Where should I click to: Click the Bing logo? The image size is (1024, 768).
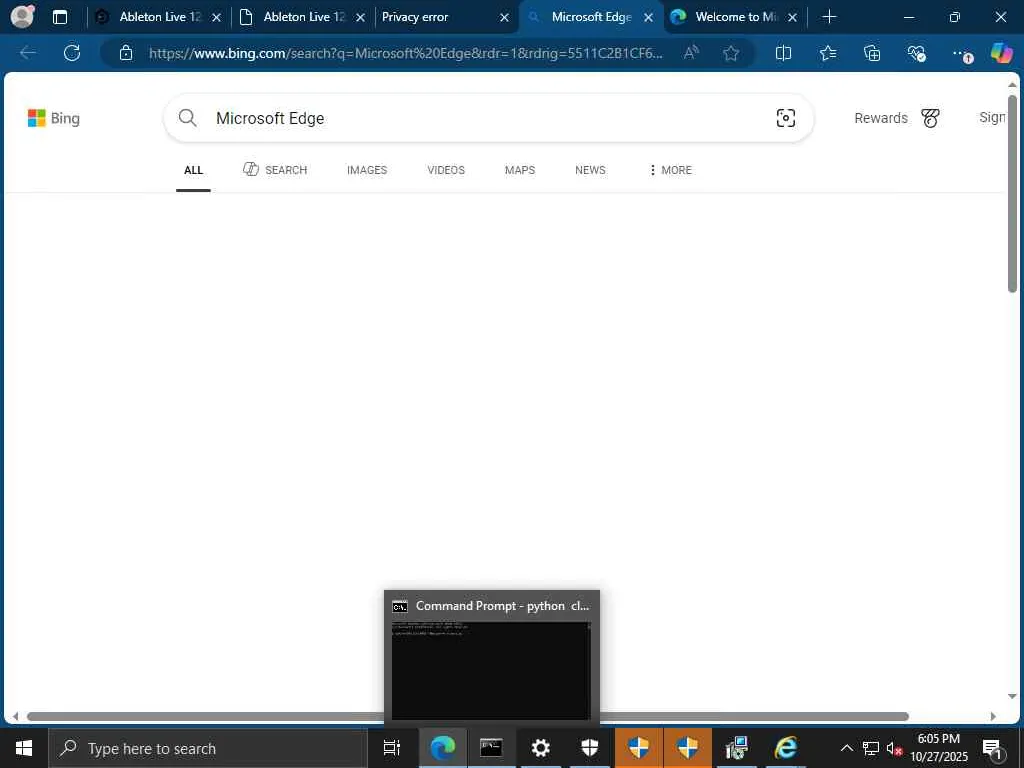(x=54, y=118)
